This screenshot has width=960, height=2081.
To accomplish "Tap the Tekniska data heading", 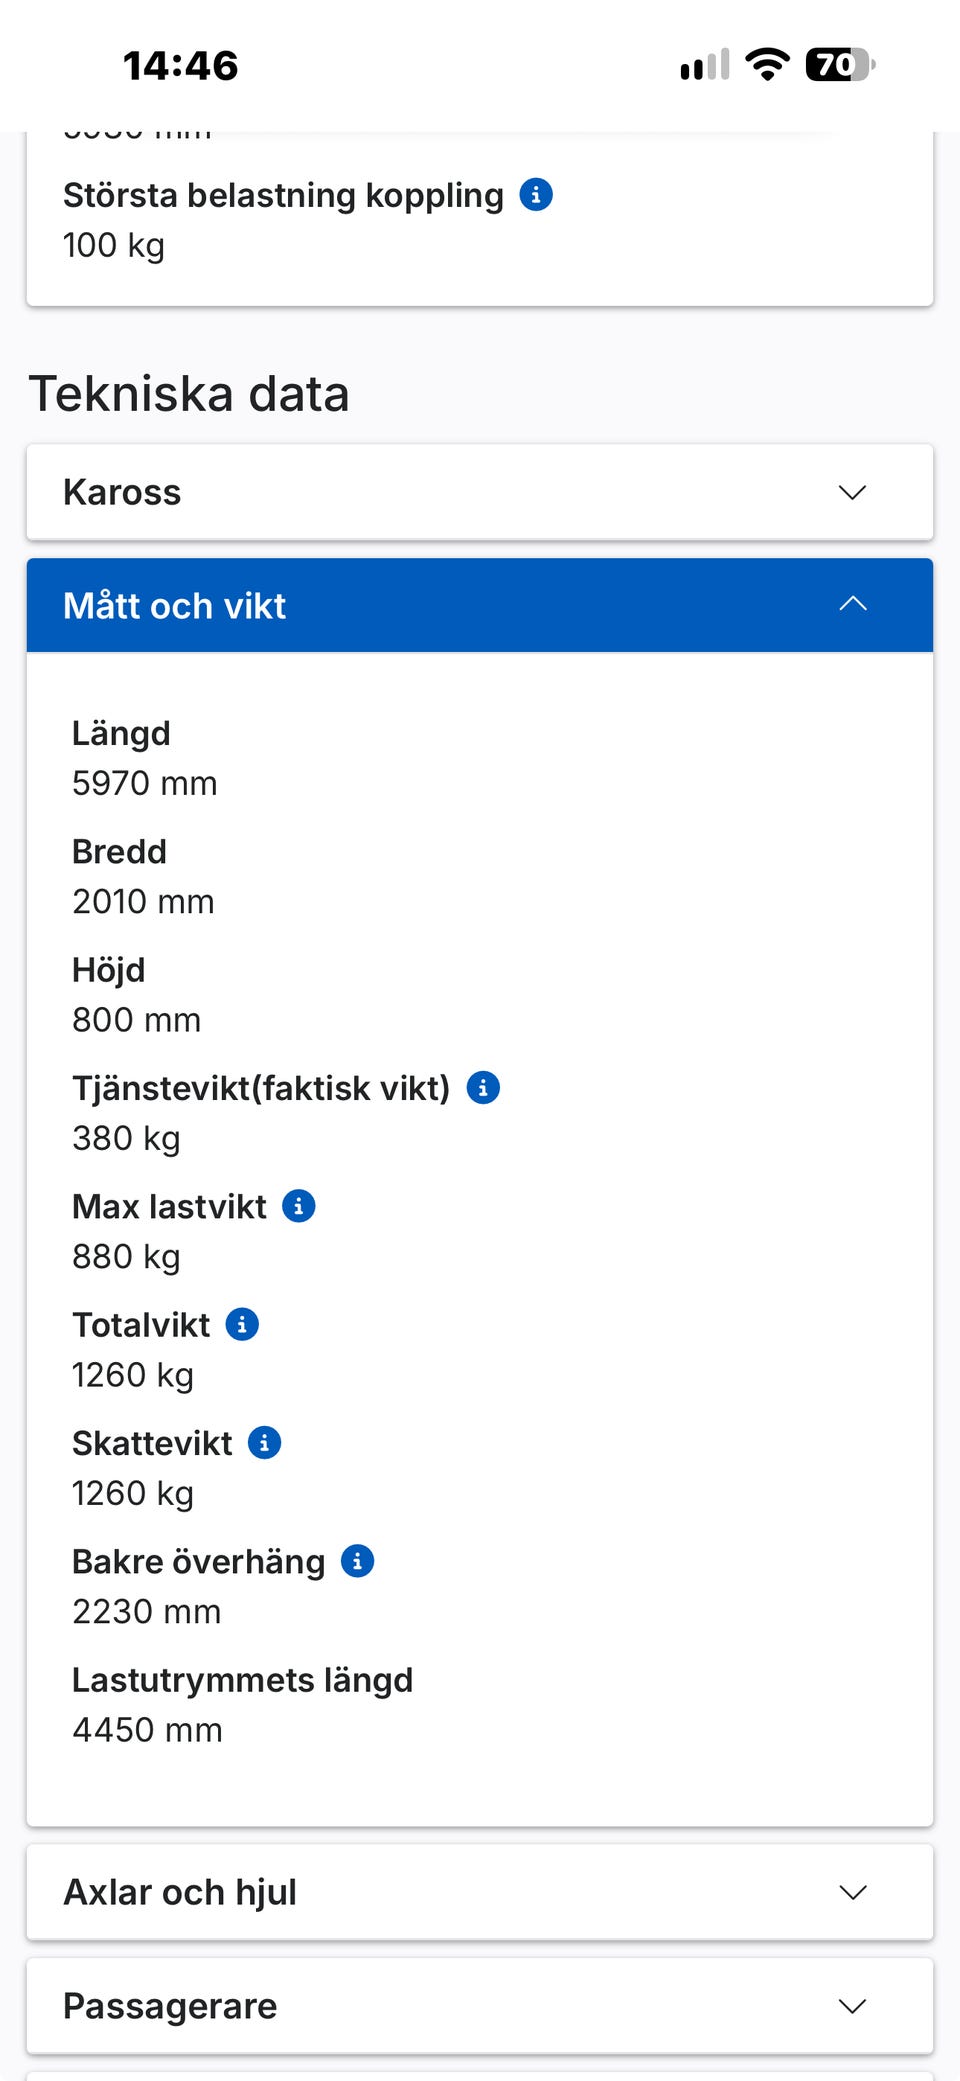I will (x=189, y=393).
